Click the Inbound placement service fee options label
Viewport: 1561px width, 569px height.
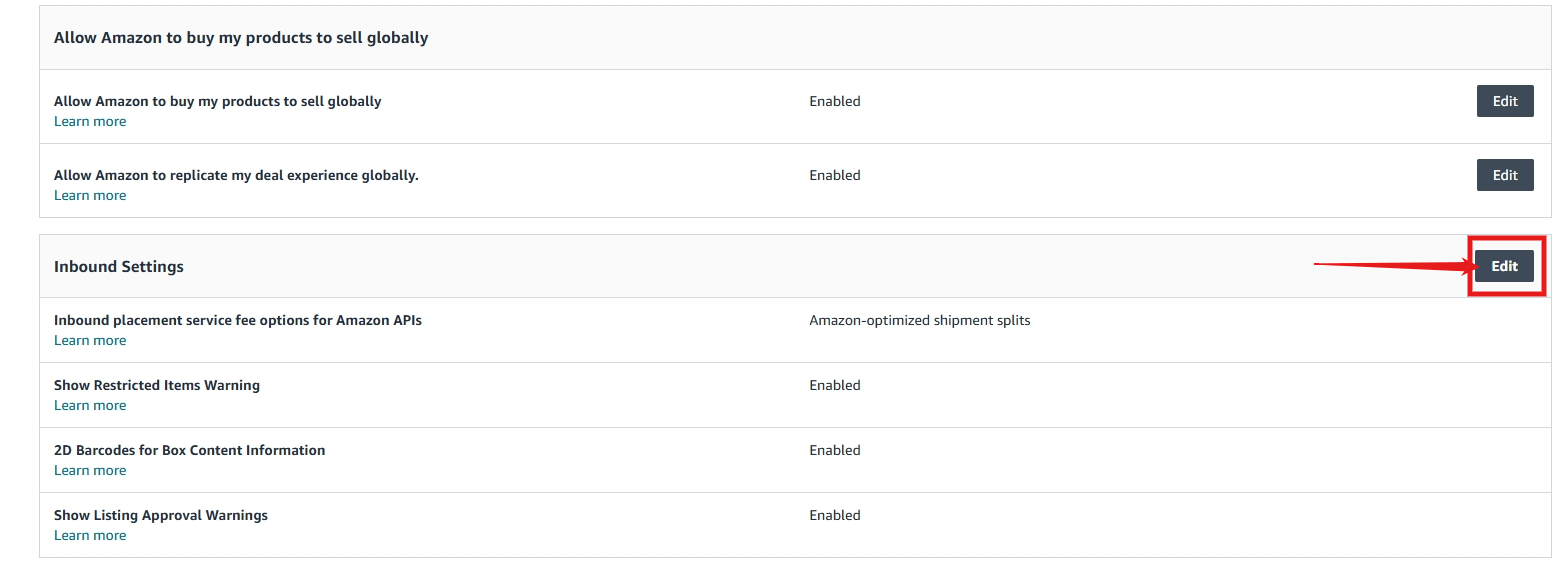coord(238,321)
